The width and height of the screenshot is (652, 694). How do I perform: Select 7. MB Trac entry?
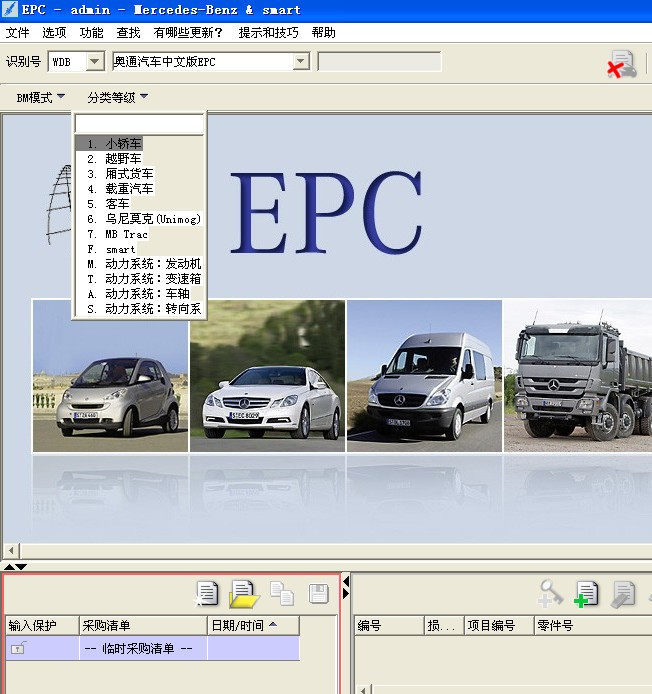tap(139, 234)
